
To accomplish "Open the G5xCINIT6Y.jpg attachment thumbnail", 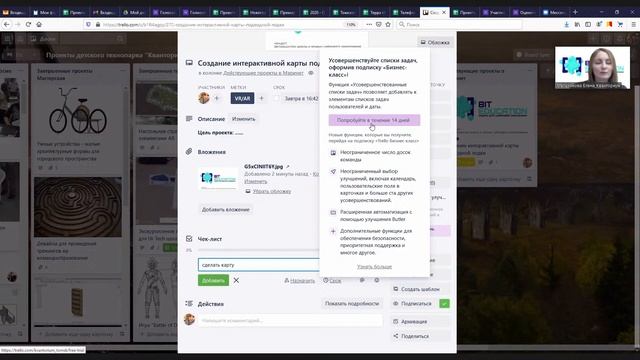I will tap(218, 178).
